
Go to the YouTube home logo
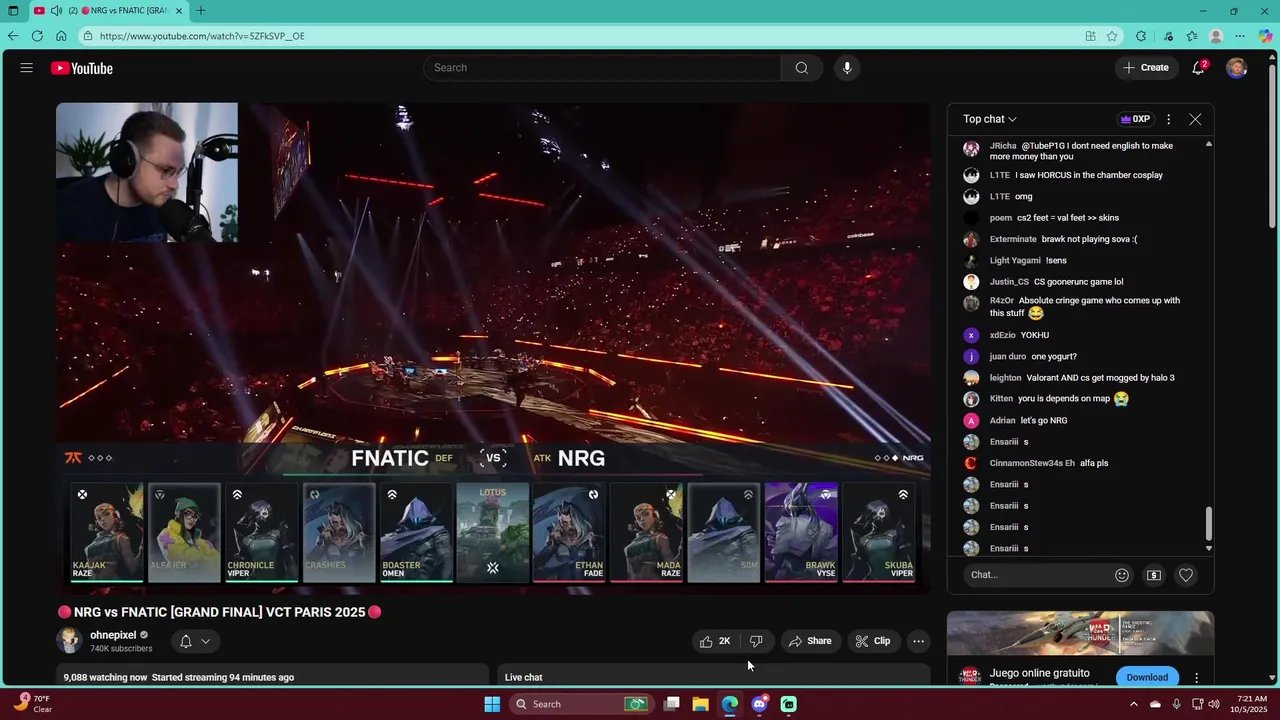click(82, 68)
